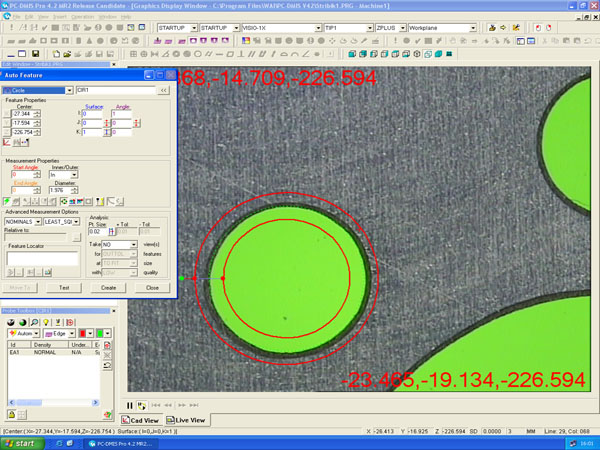The height and width of the screenshot is (450, 600).
Task: Open the Workplane dropdown
Action: [x=473, y=28]
